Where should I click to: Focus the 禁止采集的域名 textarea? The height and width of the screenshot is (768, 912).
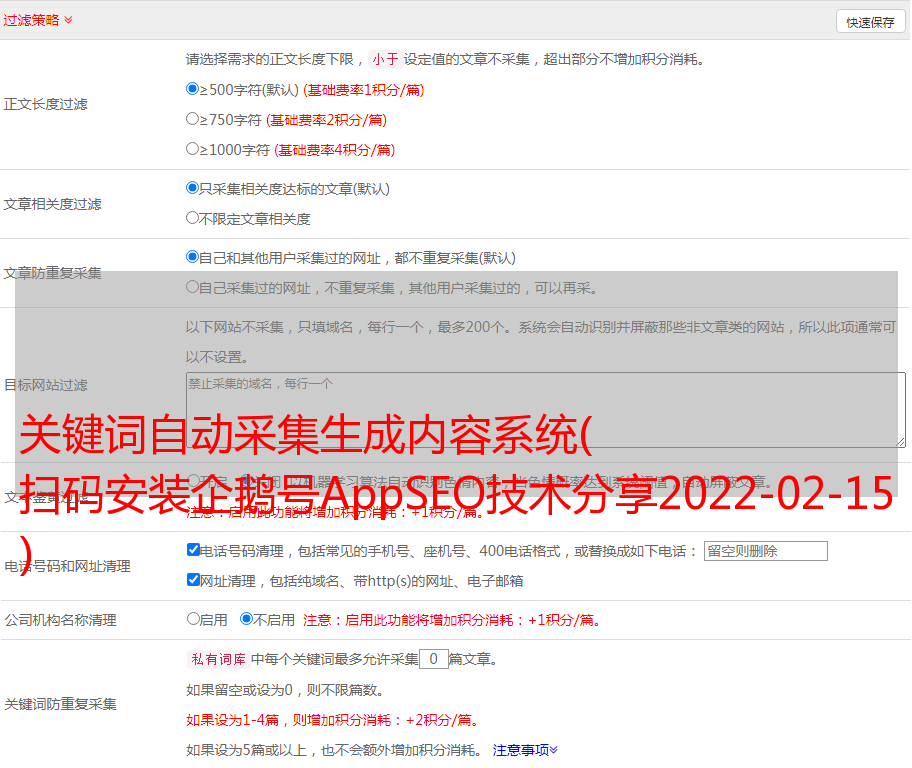click(546, 410)
